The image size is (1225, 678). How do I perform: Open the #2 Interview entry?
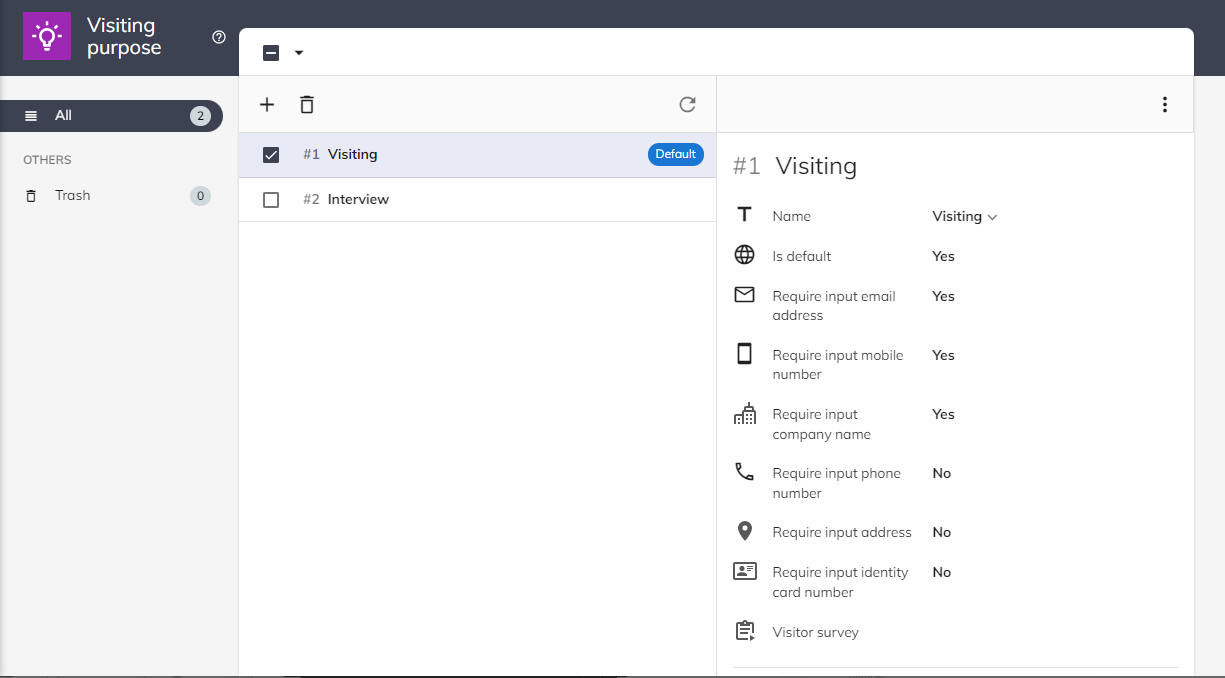(358, 200)
